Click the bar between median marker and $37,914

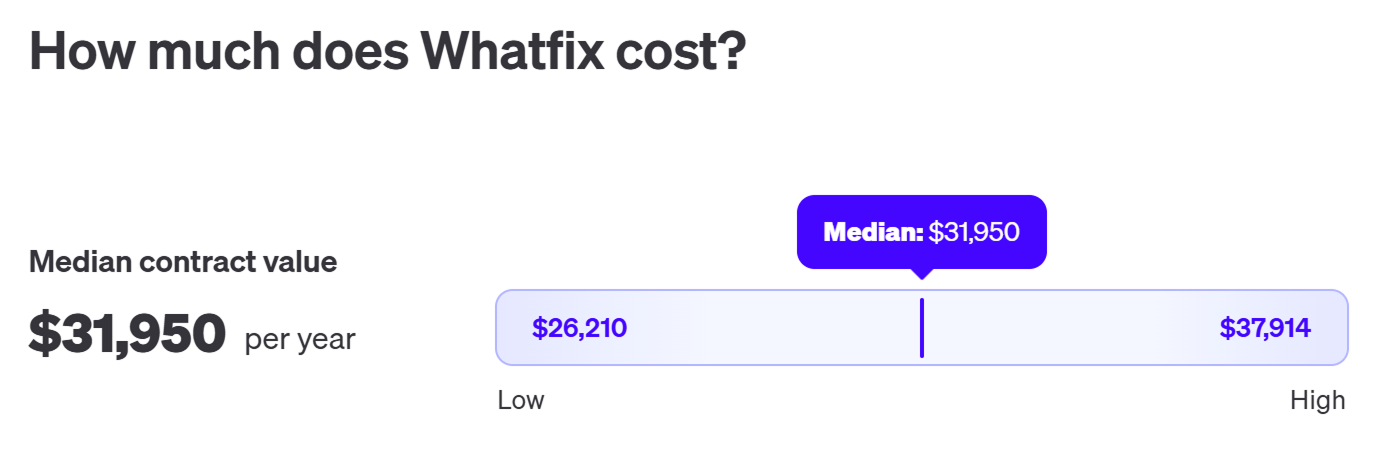[1071, 328]
